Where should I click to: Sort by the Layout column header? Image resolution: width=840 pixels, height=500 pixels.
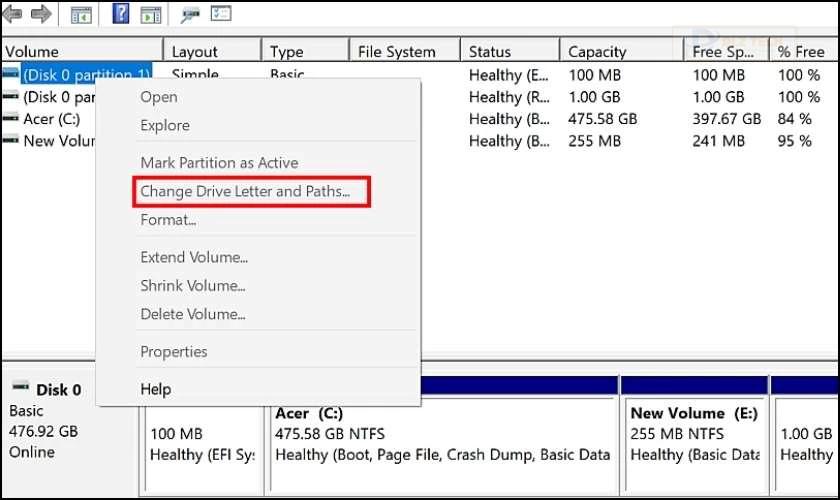click(x=212, y=51)
